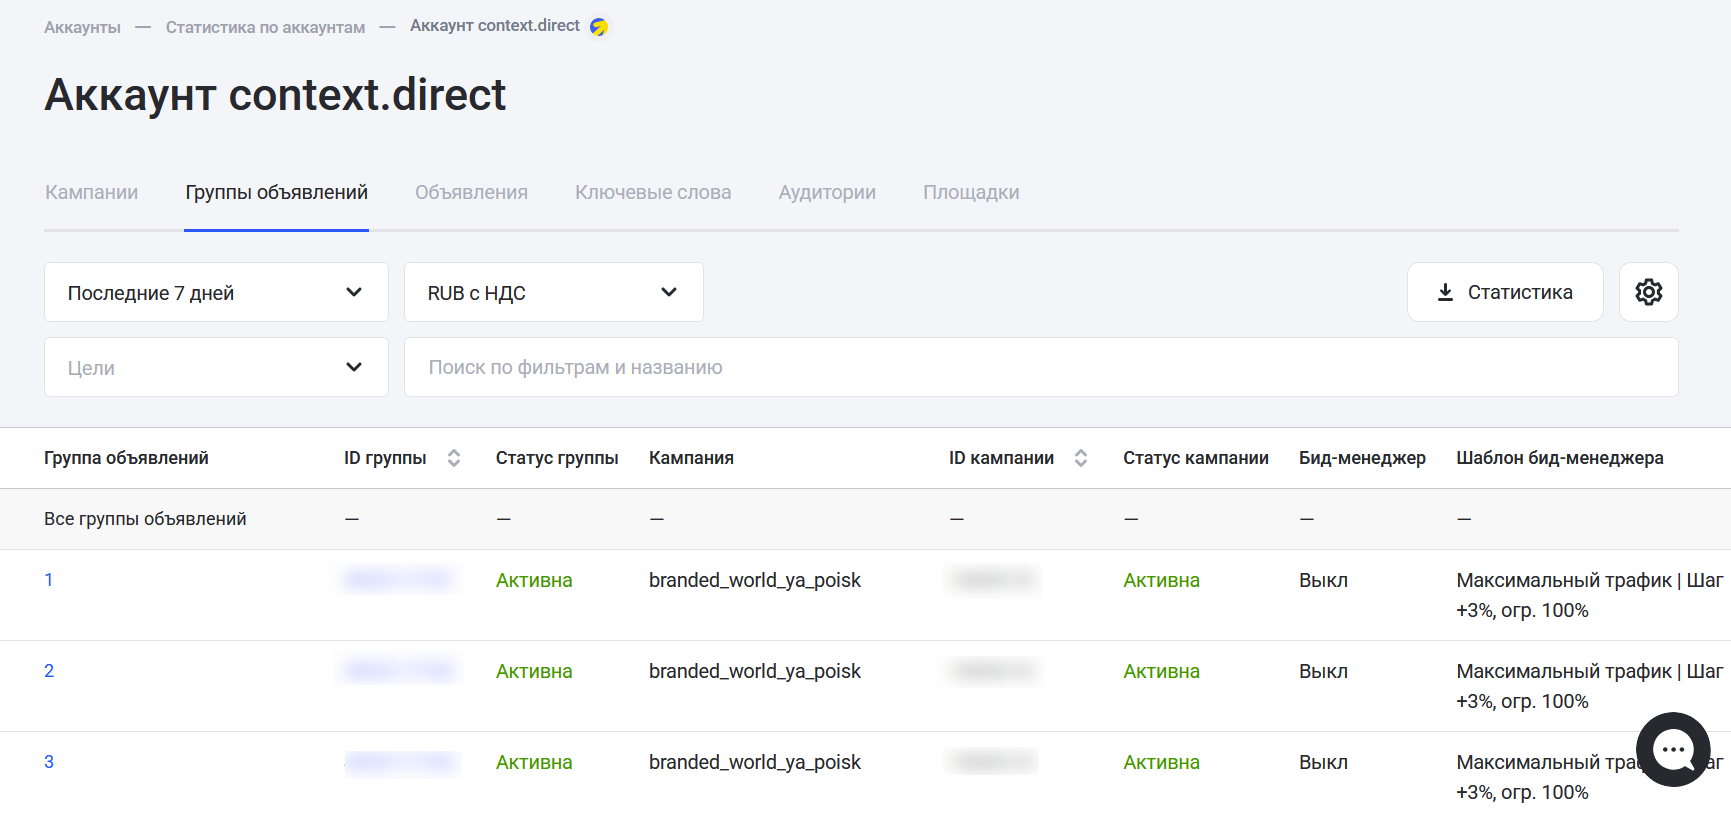This screenshot has width=1731, height=819.
Task: Switch to the Объявления tab
Action: [x=471, y=192]
